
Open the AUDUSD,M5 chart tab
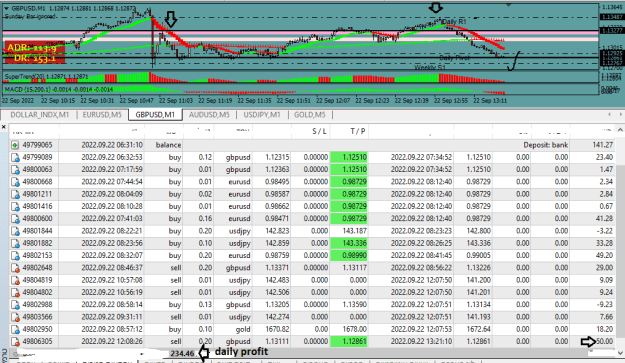(209, 115)
